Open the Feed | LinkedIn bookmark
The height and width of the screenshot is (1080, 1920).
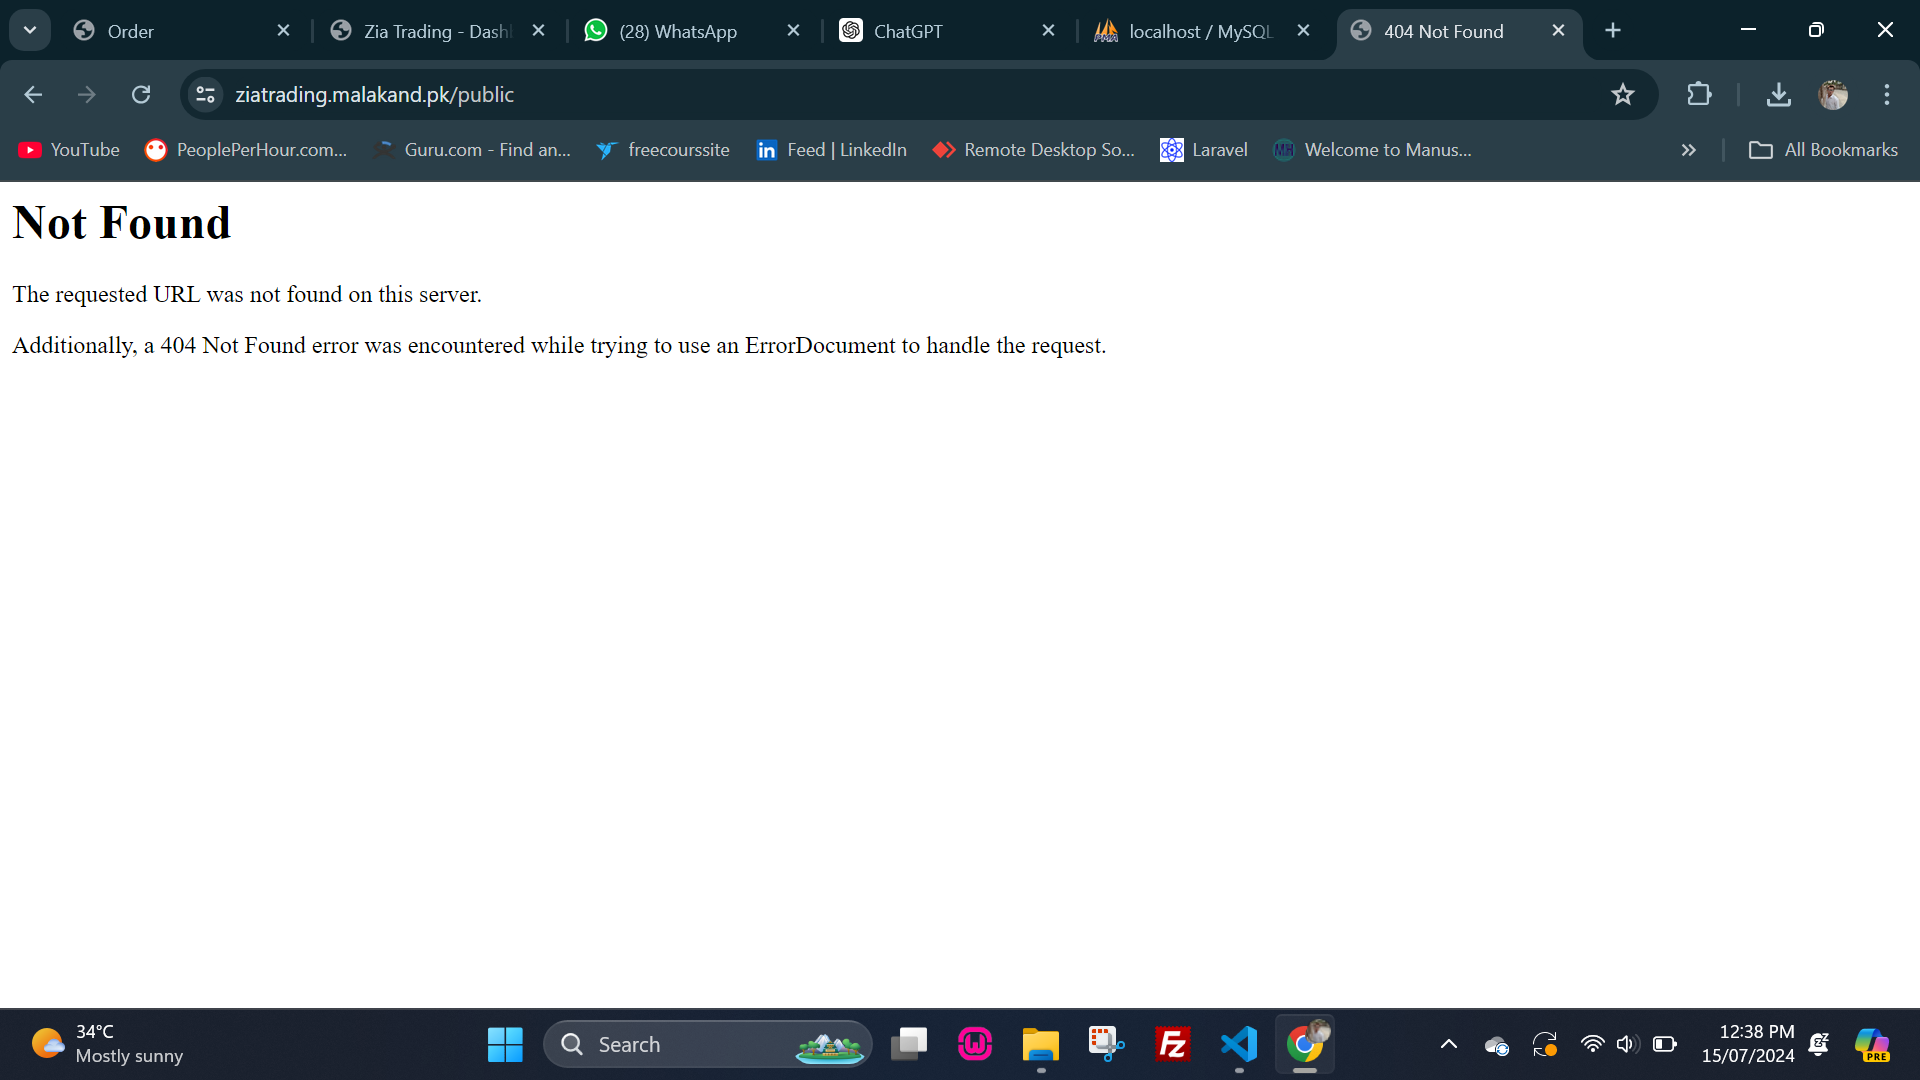coord(832,150)
